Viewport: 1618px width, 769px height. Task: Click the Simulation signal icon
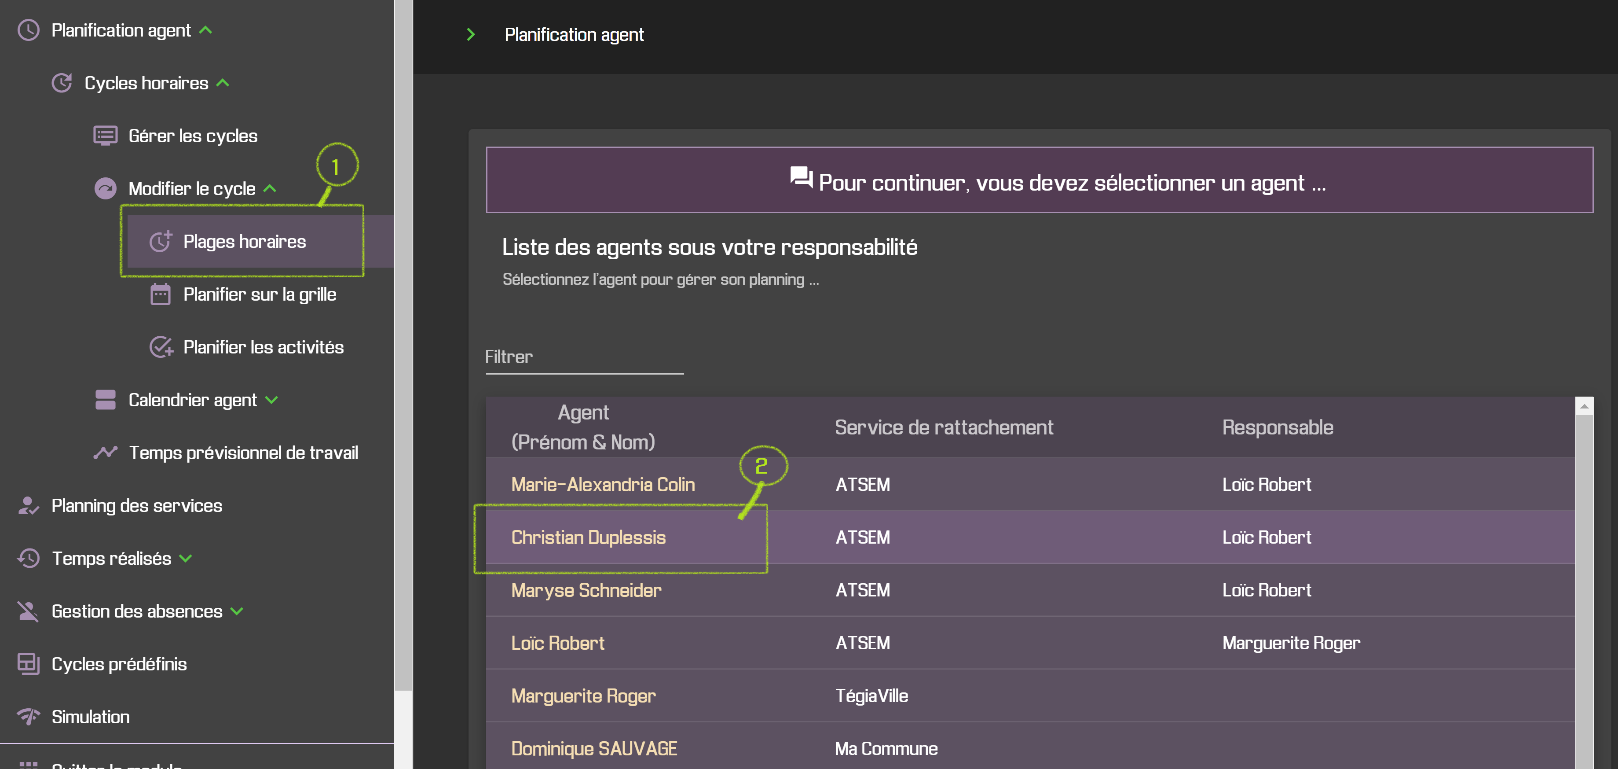point(29,717)
